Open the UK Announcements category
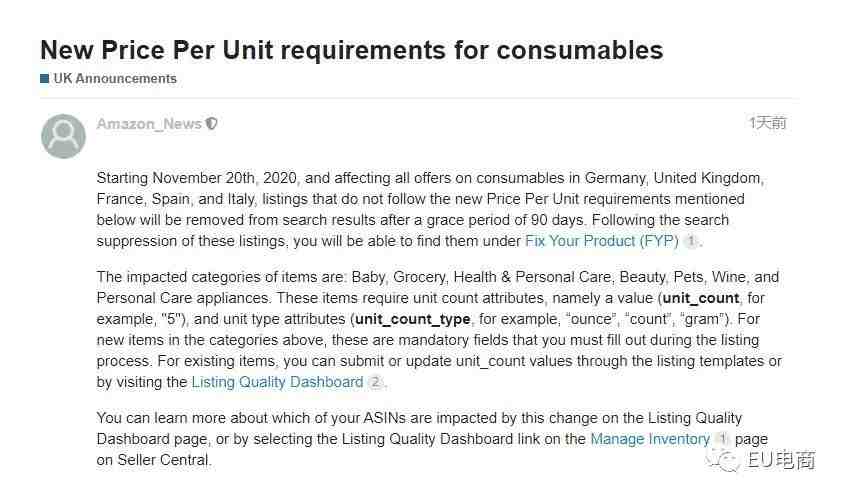Screen dimensions: 843x497 [x=115, y=79]
